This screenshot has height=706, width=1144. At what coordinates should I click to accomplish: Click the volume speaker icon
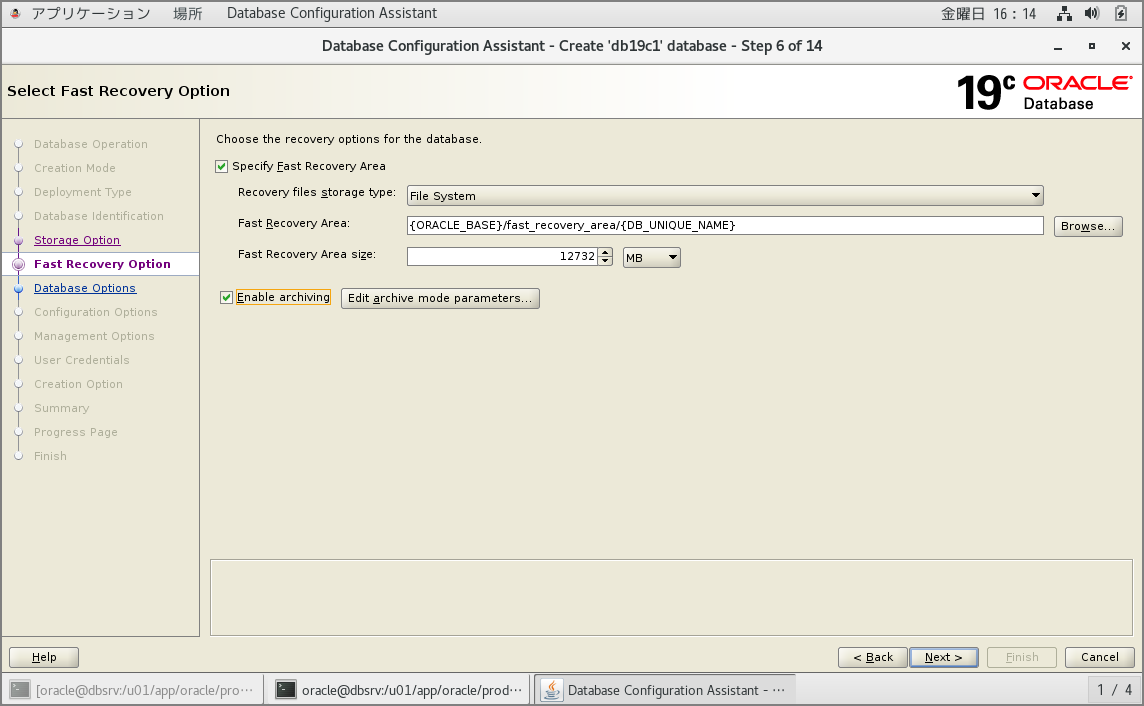[1092, 14]
